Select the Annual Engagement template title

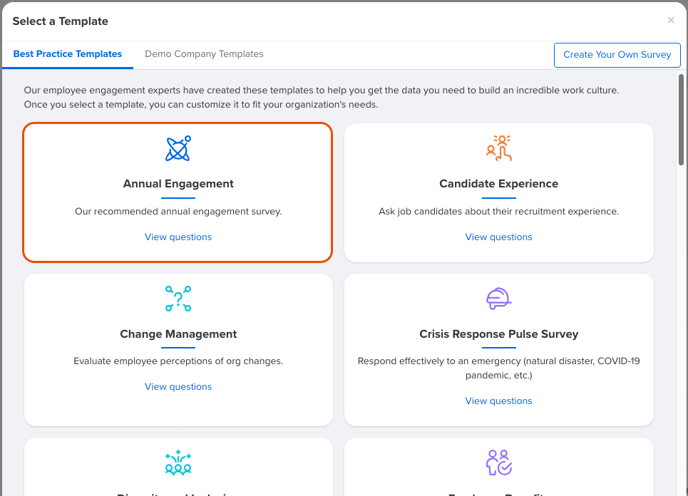click(x=178, y=183)
